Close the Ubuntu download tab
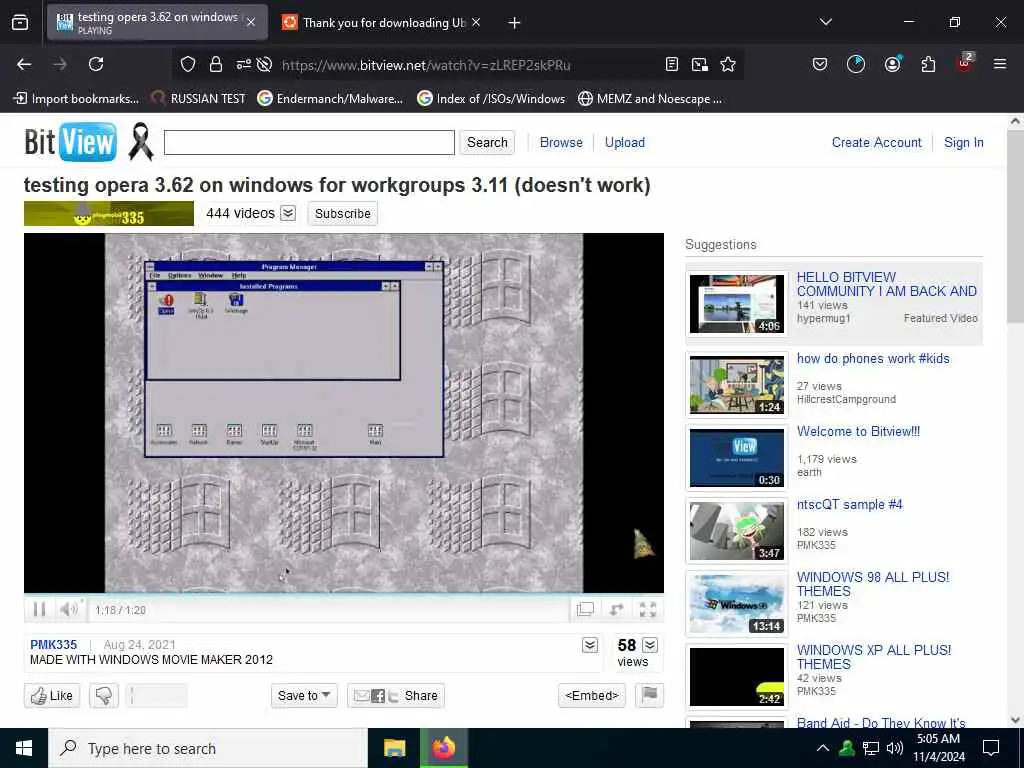The height and width of the screenshot is (768, 1024). 476,23
